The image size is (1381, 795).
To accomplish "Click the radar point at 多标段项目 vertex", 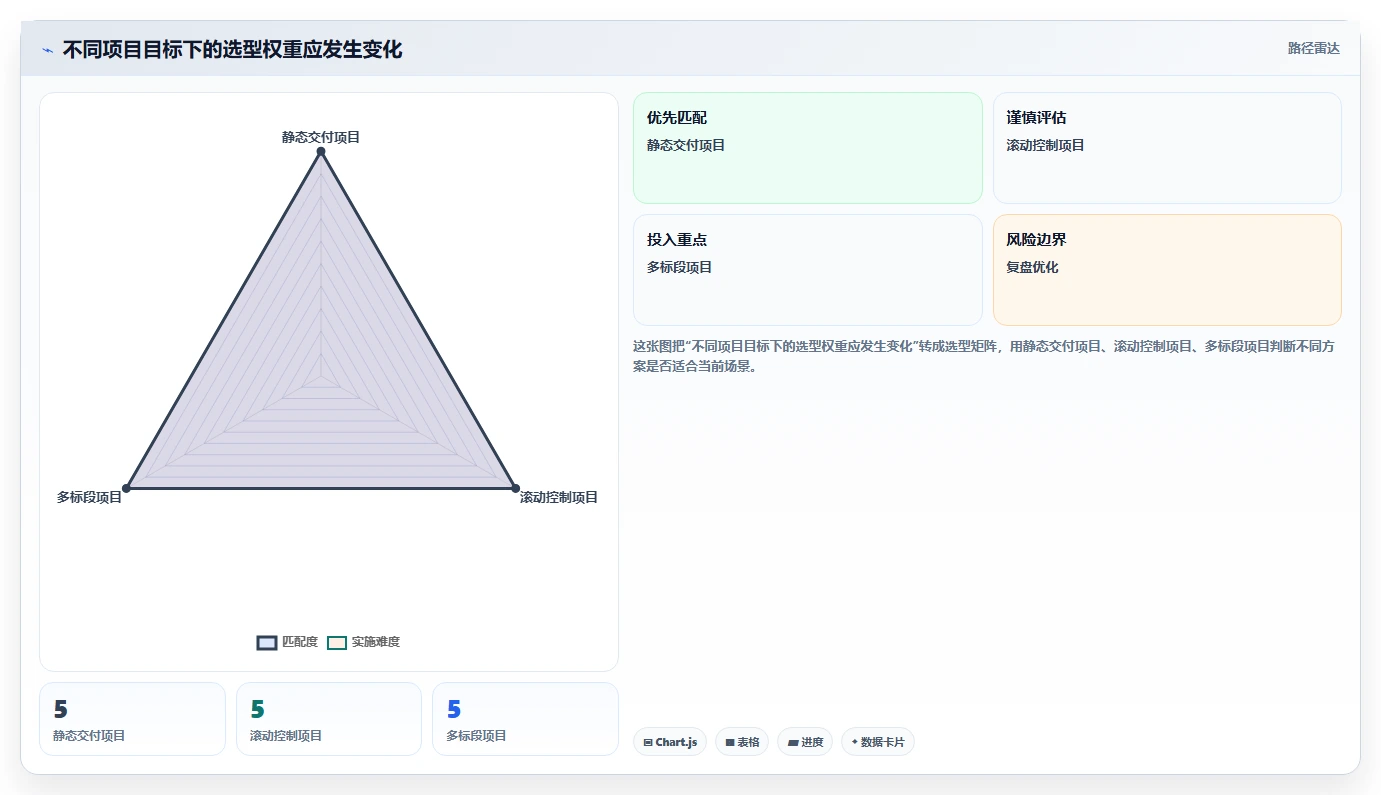I will tap(126, 488).
